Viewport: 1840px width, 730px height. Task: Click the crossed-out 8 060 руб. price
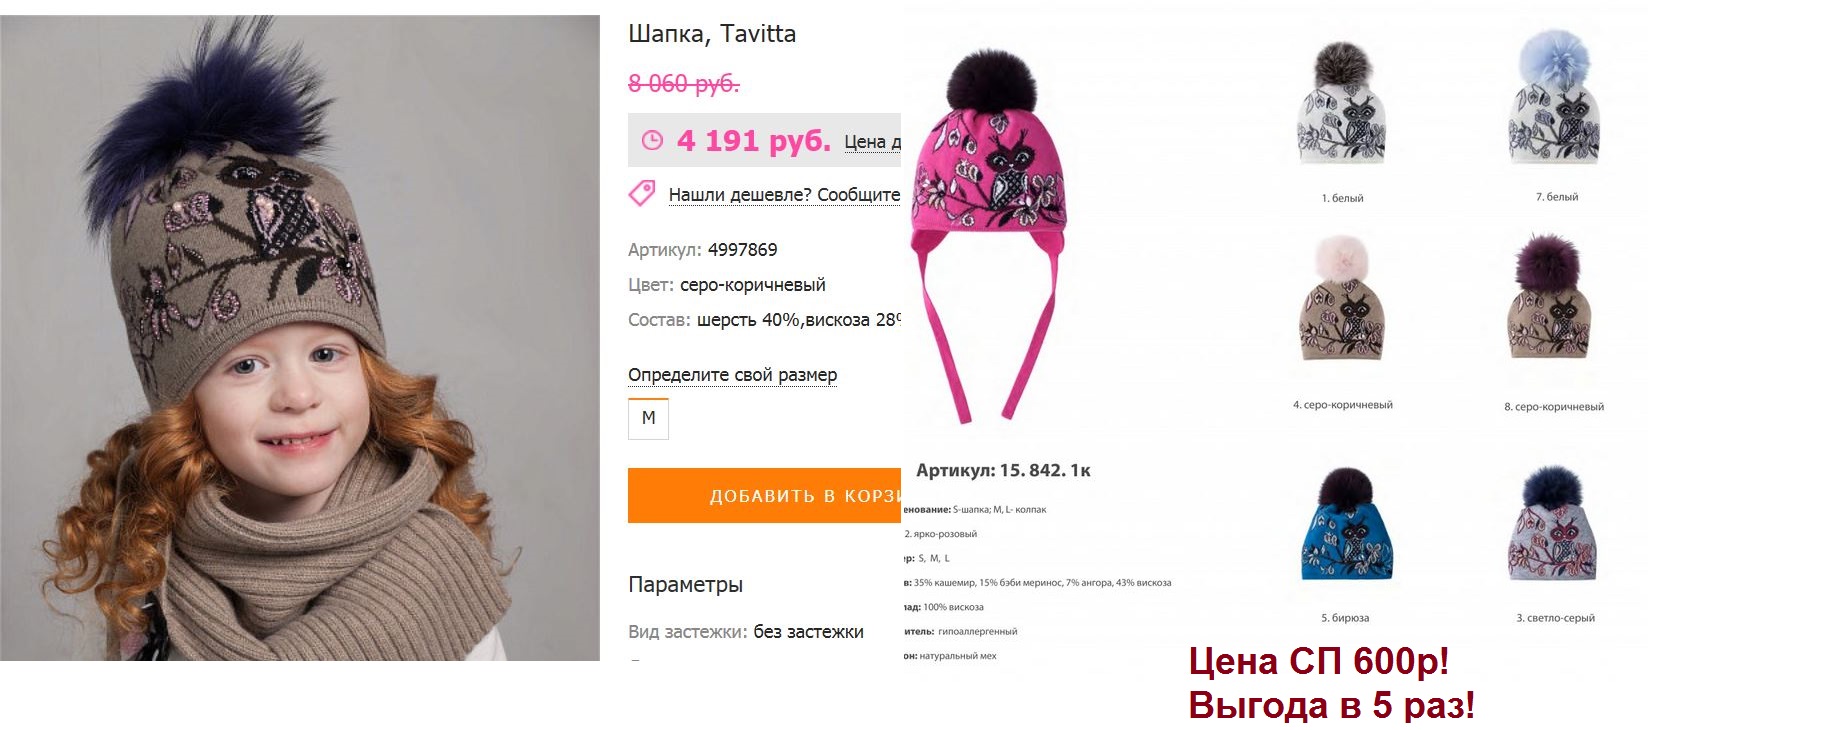(684, 83)
